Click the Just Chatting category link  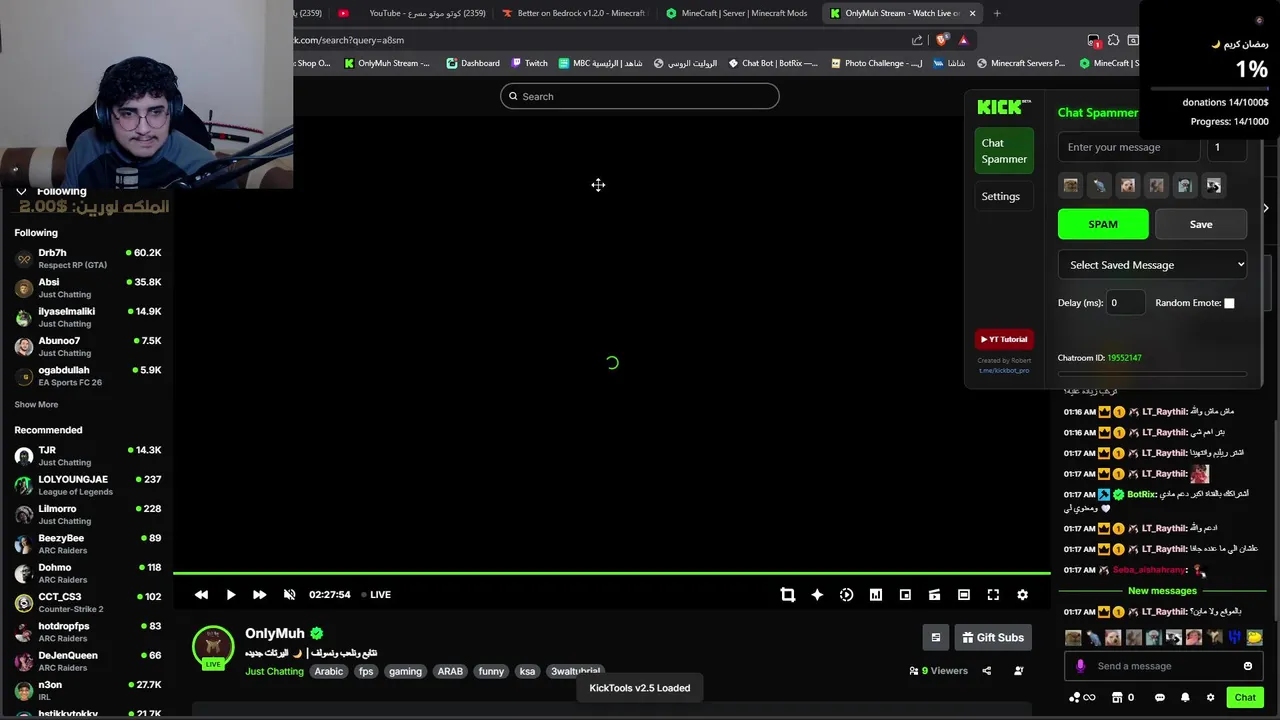tap(274, 671)
